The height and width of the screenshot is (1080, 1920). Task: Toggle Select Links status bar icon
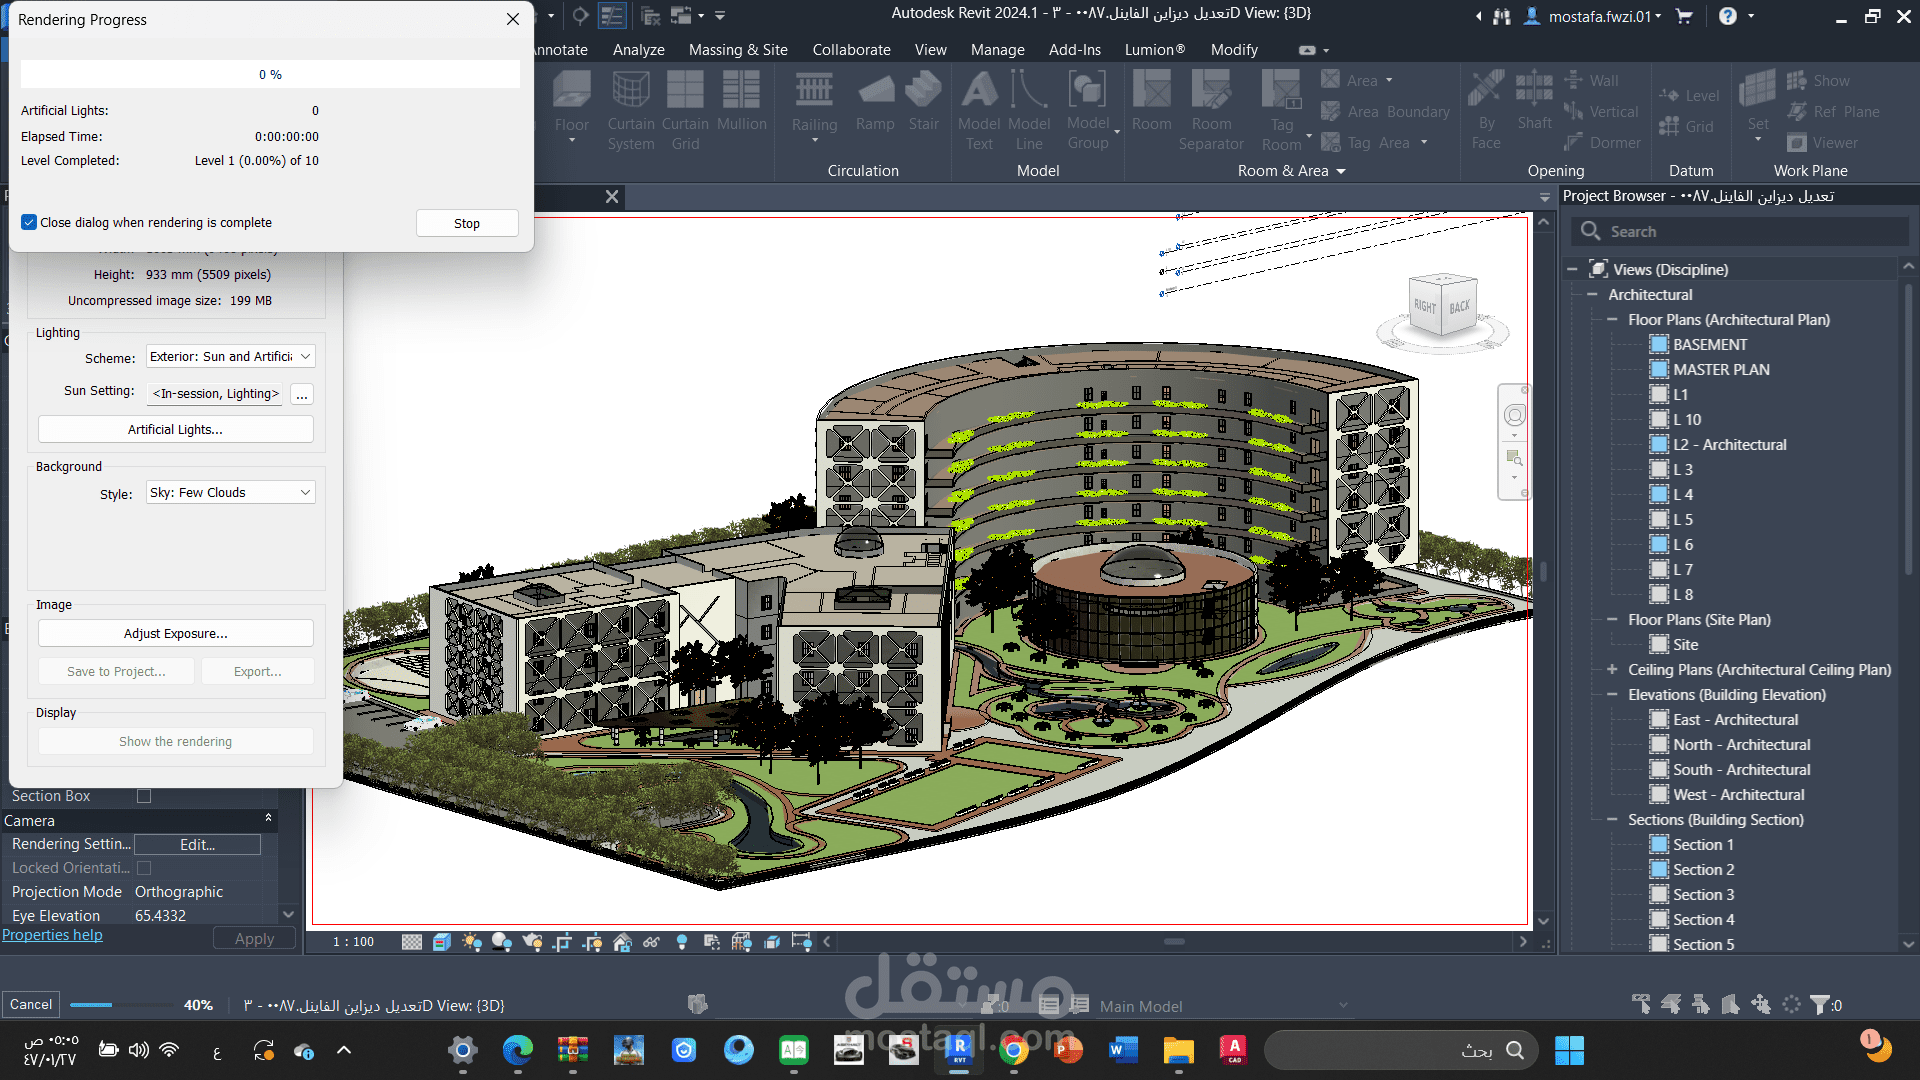point(1641,1004)
